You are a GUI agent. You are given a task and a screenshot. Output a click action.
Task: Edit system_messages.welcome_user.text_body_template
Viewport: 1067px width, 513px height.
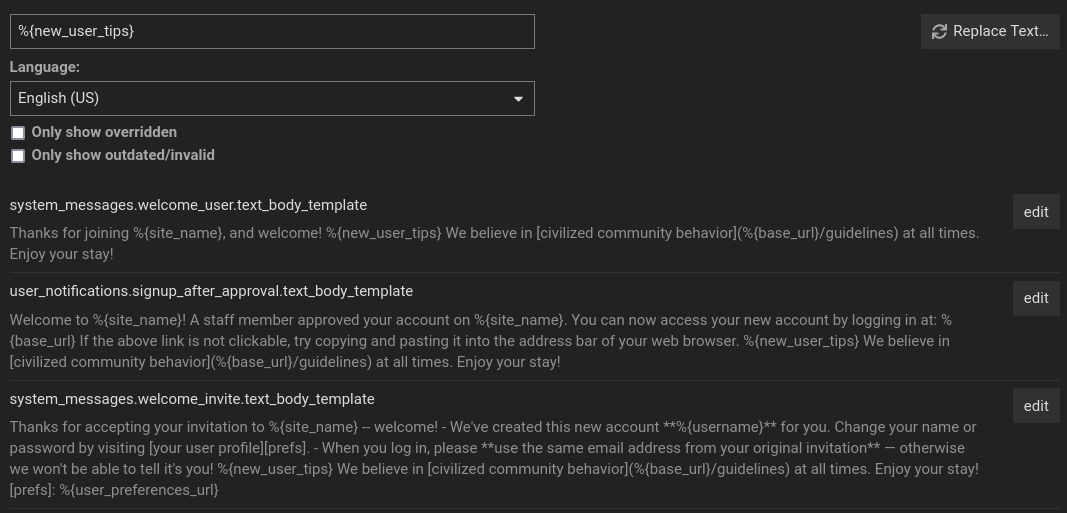[1036, 212]
